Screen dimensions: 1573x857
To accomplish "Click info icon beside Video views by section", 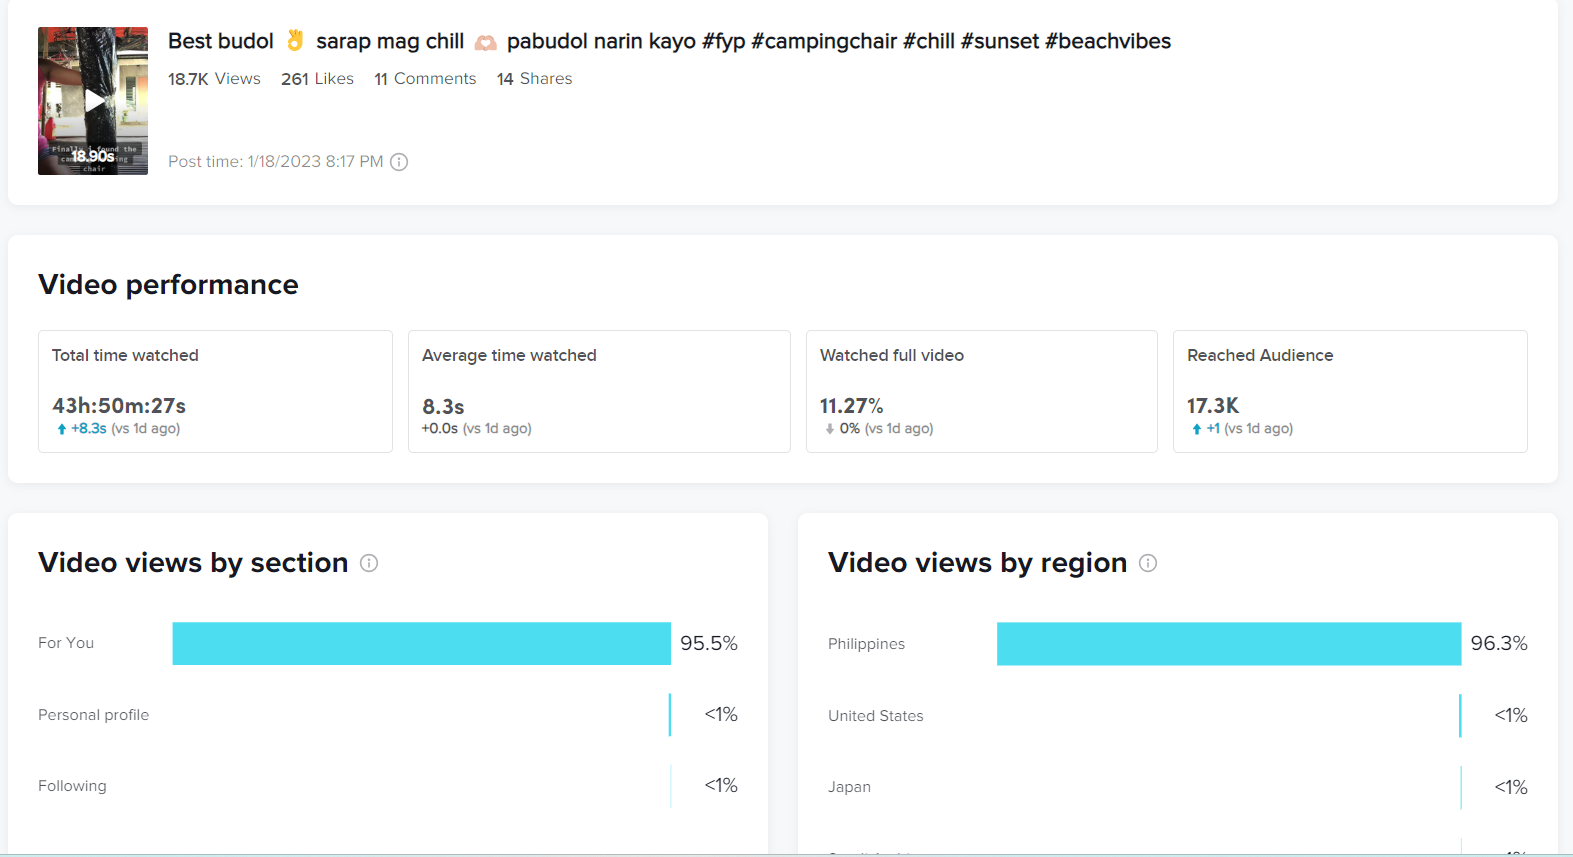I will (x=369, y=563).
